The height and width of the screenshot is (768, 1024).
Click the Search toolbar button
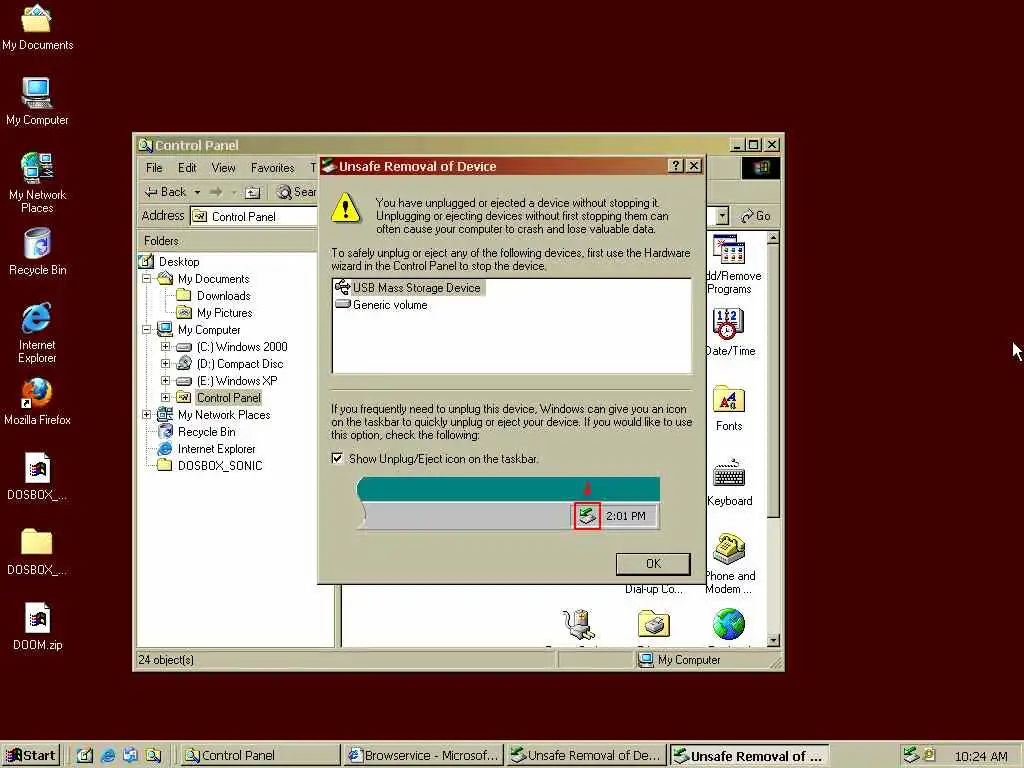[x=296, y=192]
